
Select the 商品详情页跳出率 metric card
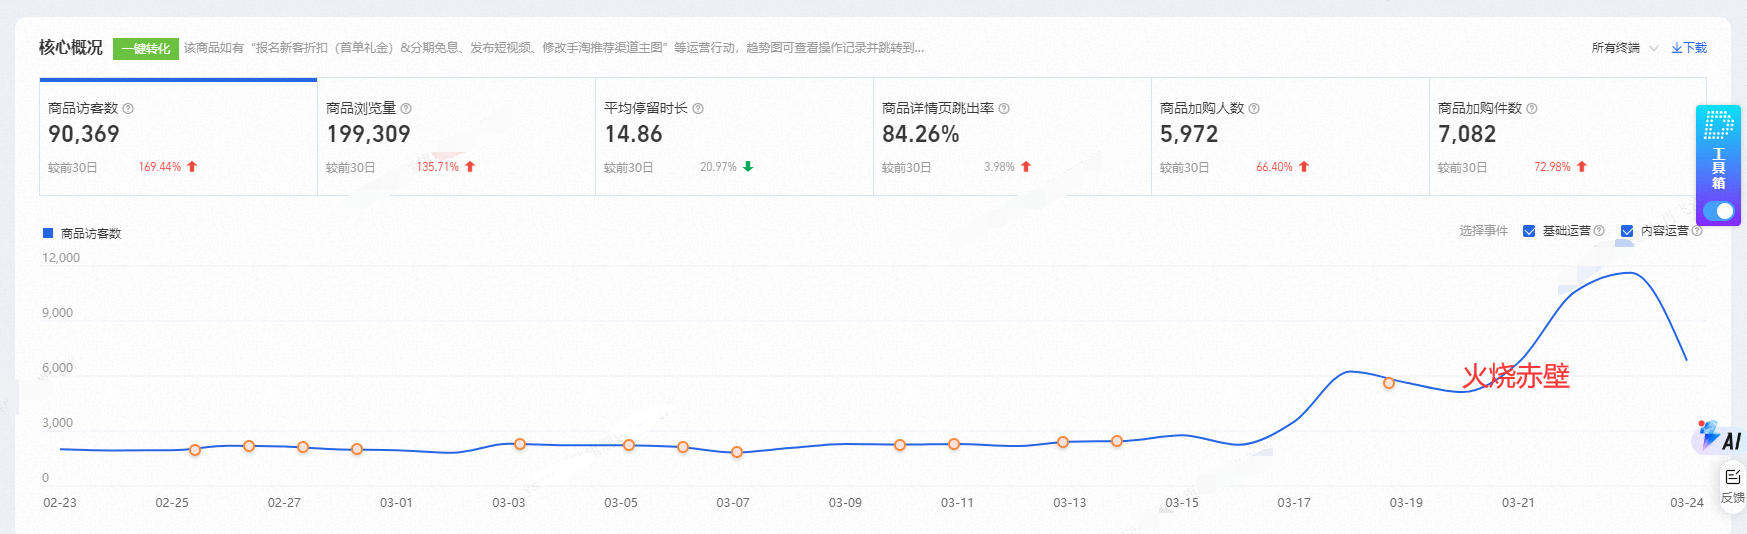(x=1012, y=137)
